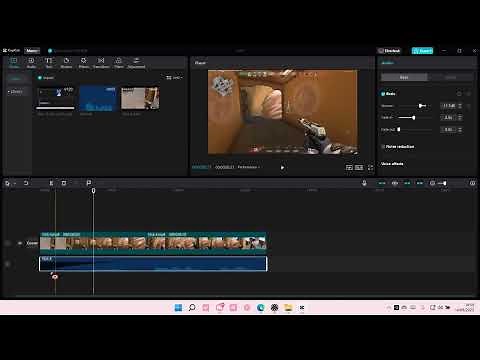Toggle the video track lock icon

click(8, 243)
